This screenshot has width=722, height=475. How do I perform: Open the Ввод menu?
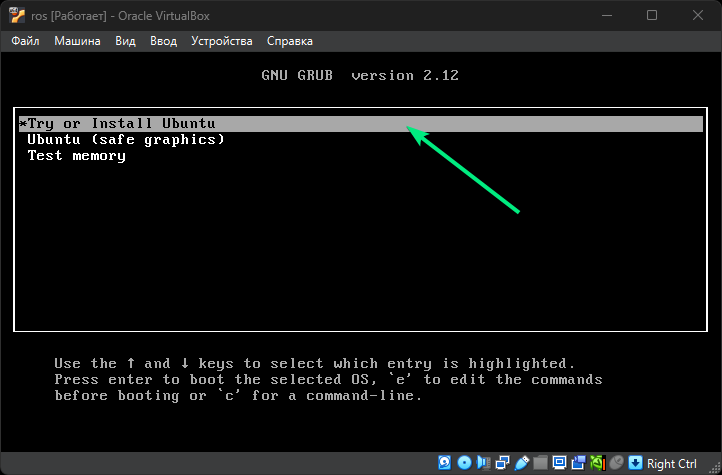163,41
